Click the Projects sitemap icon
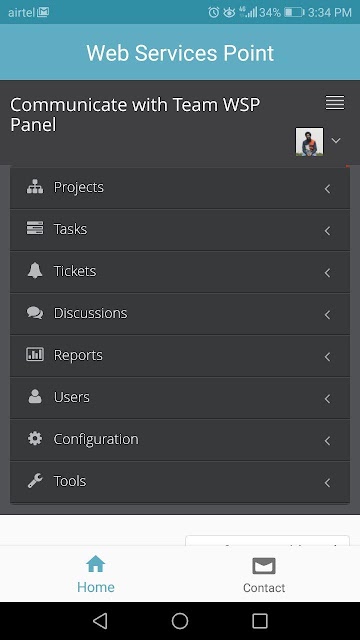The width and height of the screenshot is (360, 640). [x=35, y=187]
